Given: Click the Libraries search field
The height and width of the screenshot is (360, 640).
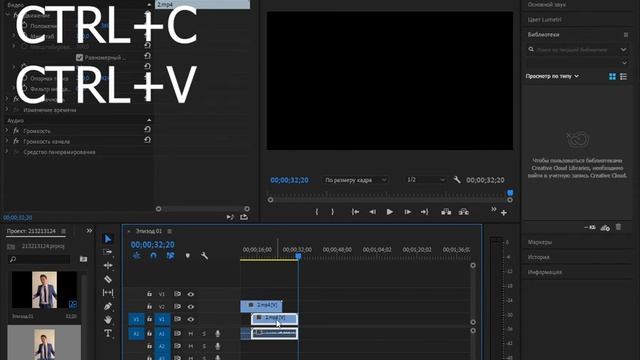Looking at the screenshot, I should [572, 50].
